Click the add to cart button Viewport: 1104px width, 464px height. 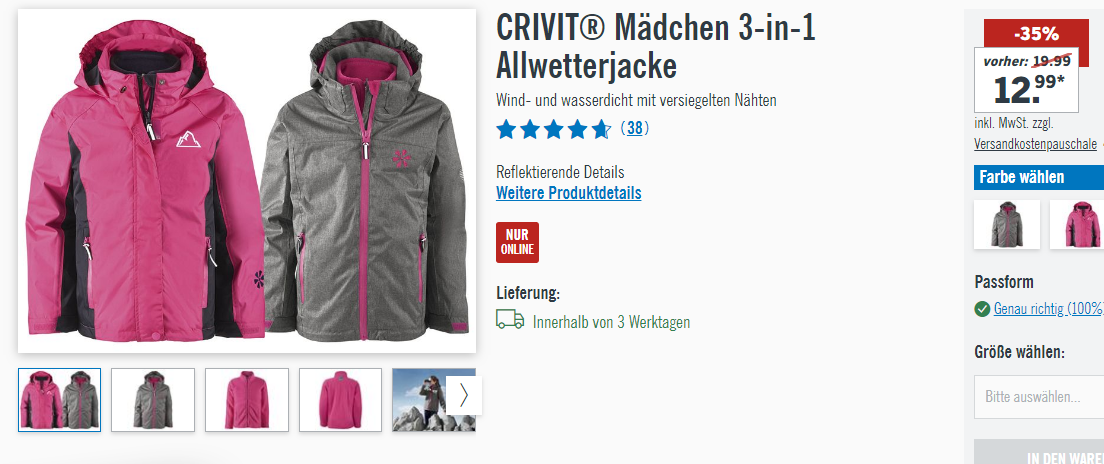click(1039, 452)
